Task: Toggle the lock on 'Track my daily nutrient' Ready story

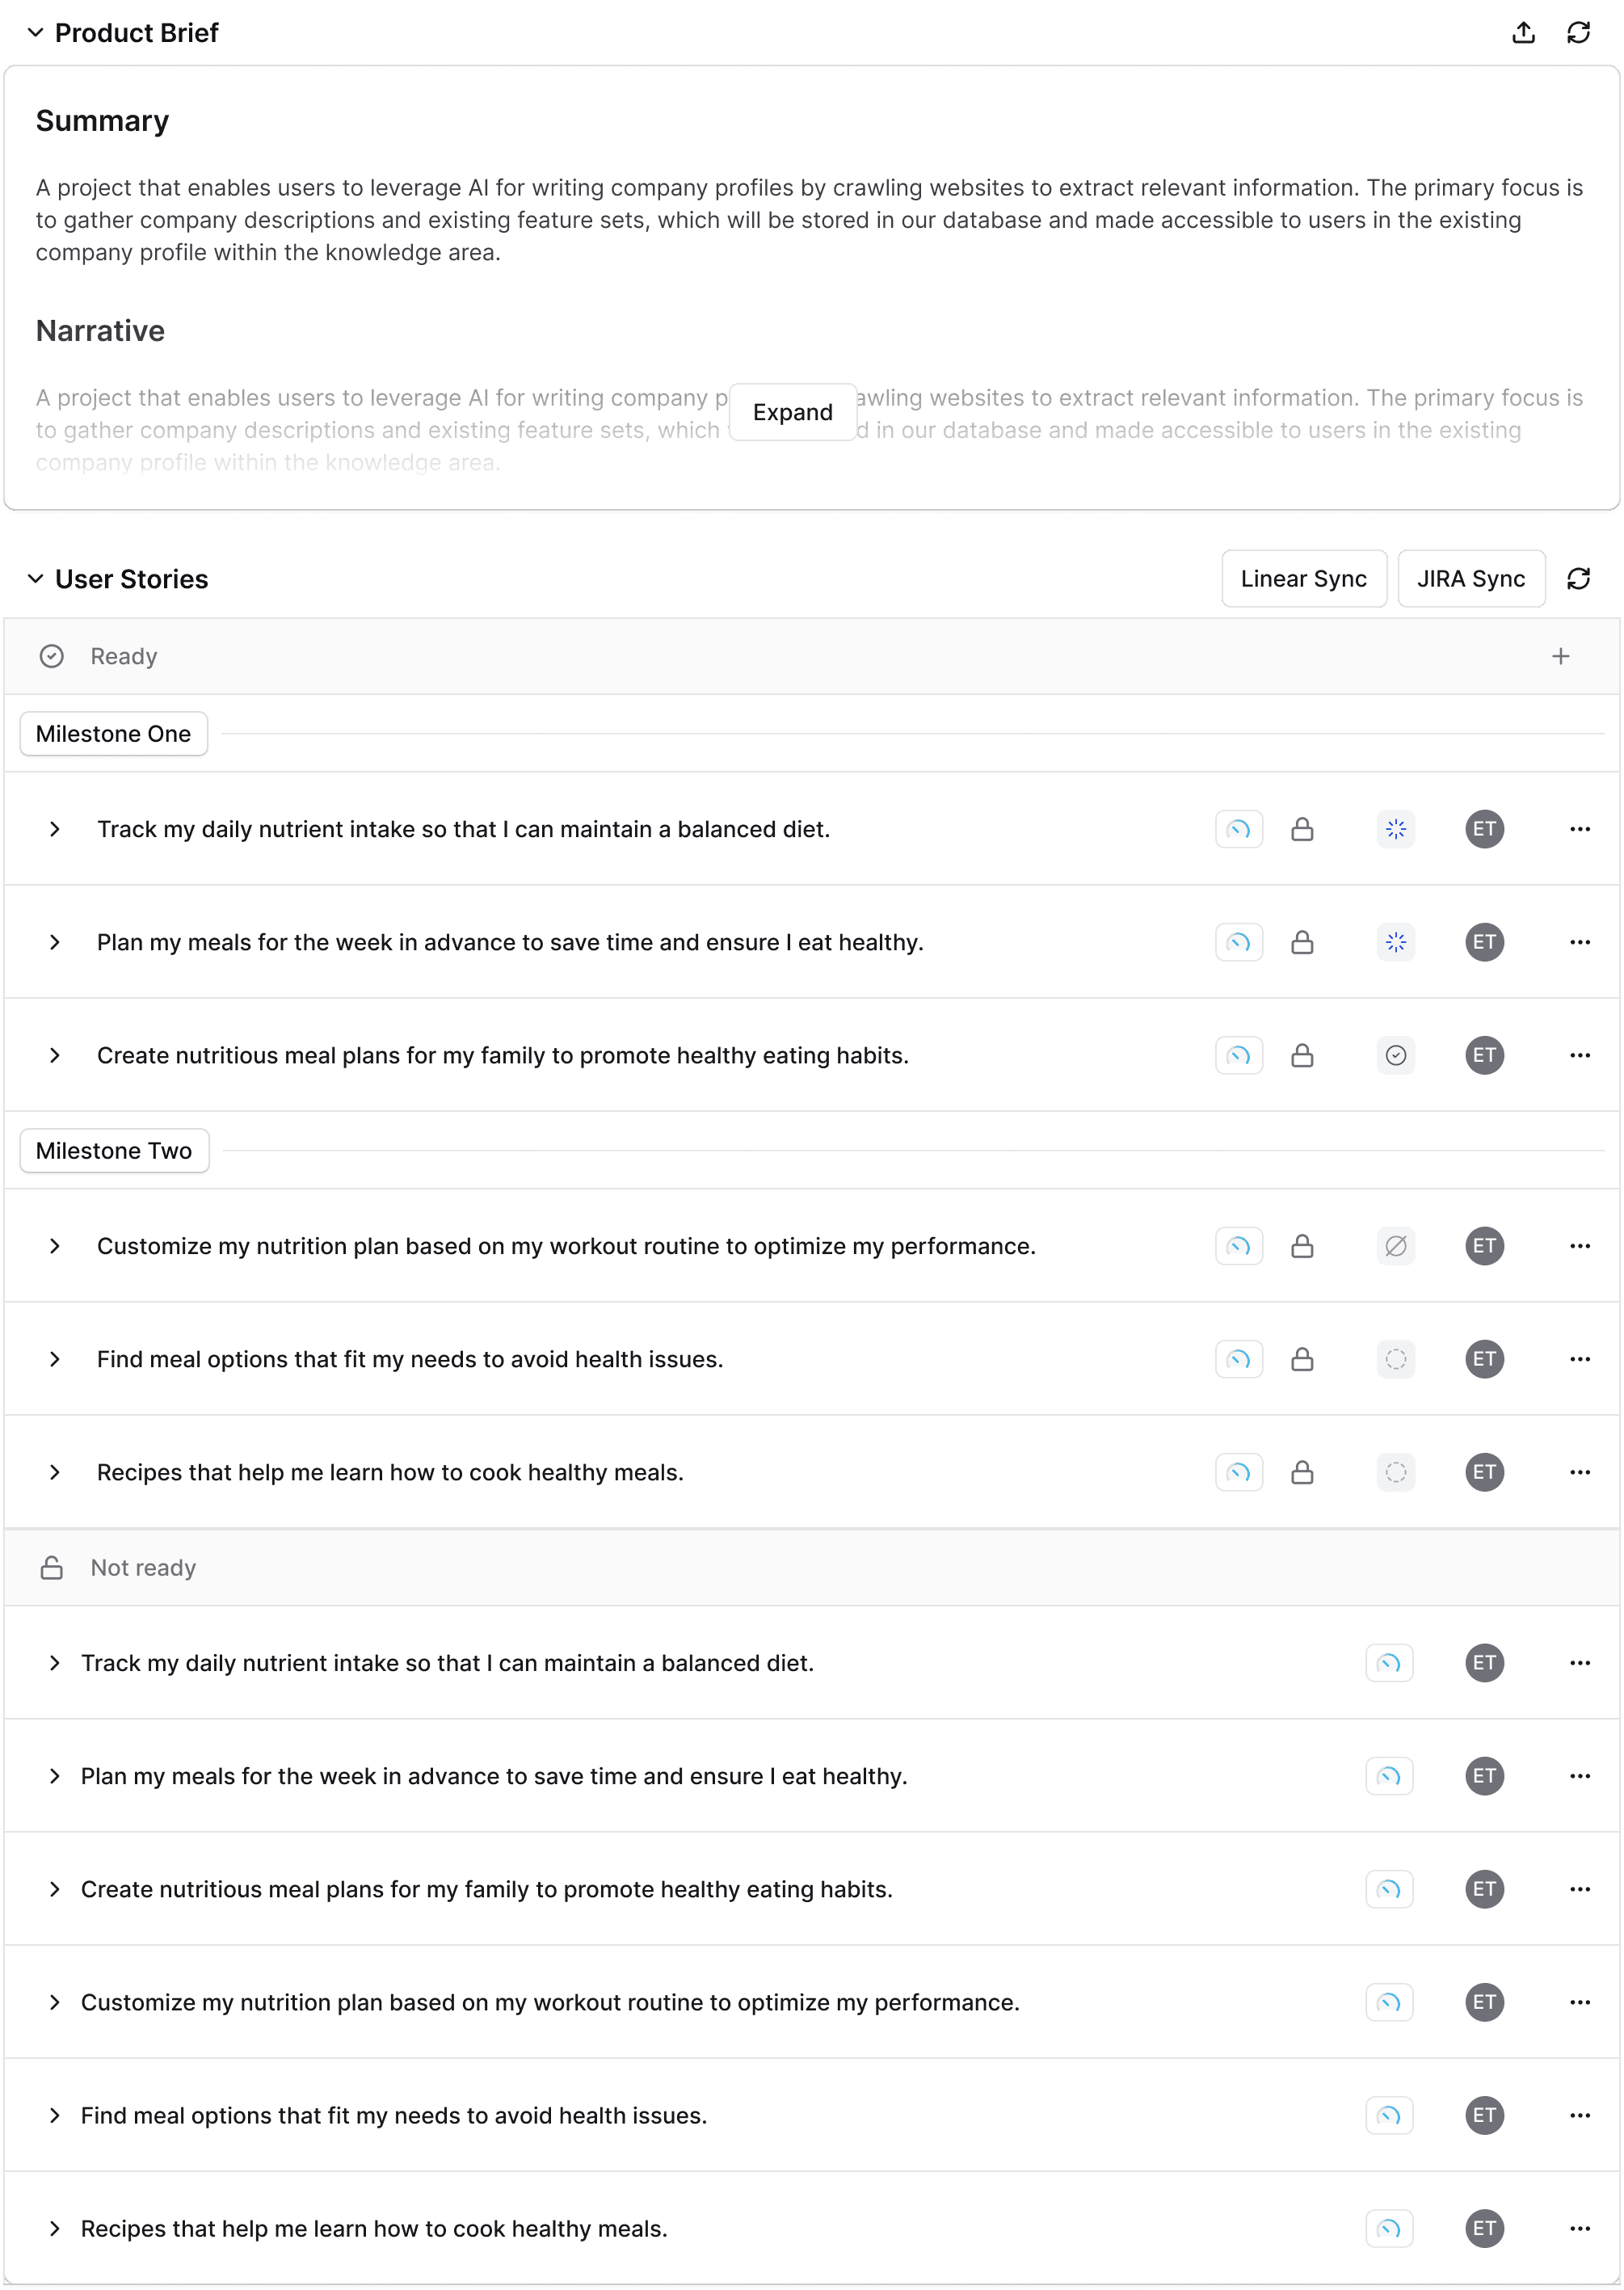Action: click(x=1301, y=829)
